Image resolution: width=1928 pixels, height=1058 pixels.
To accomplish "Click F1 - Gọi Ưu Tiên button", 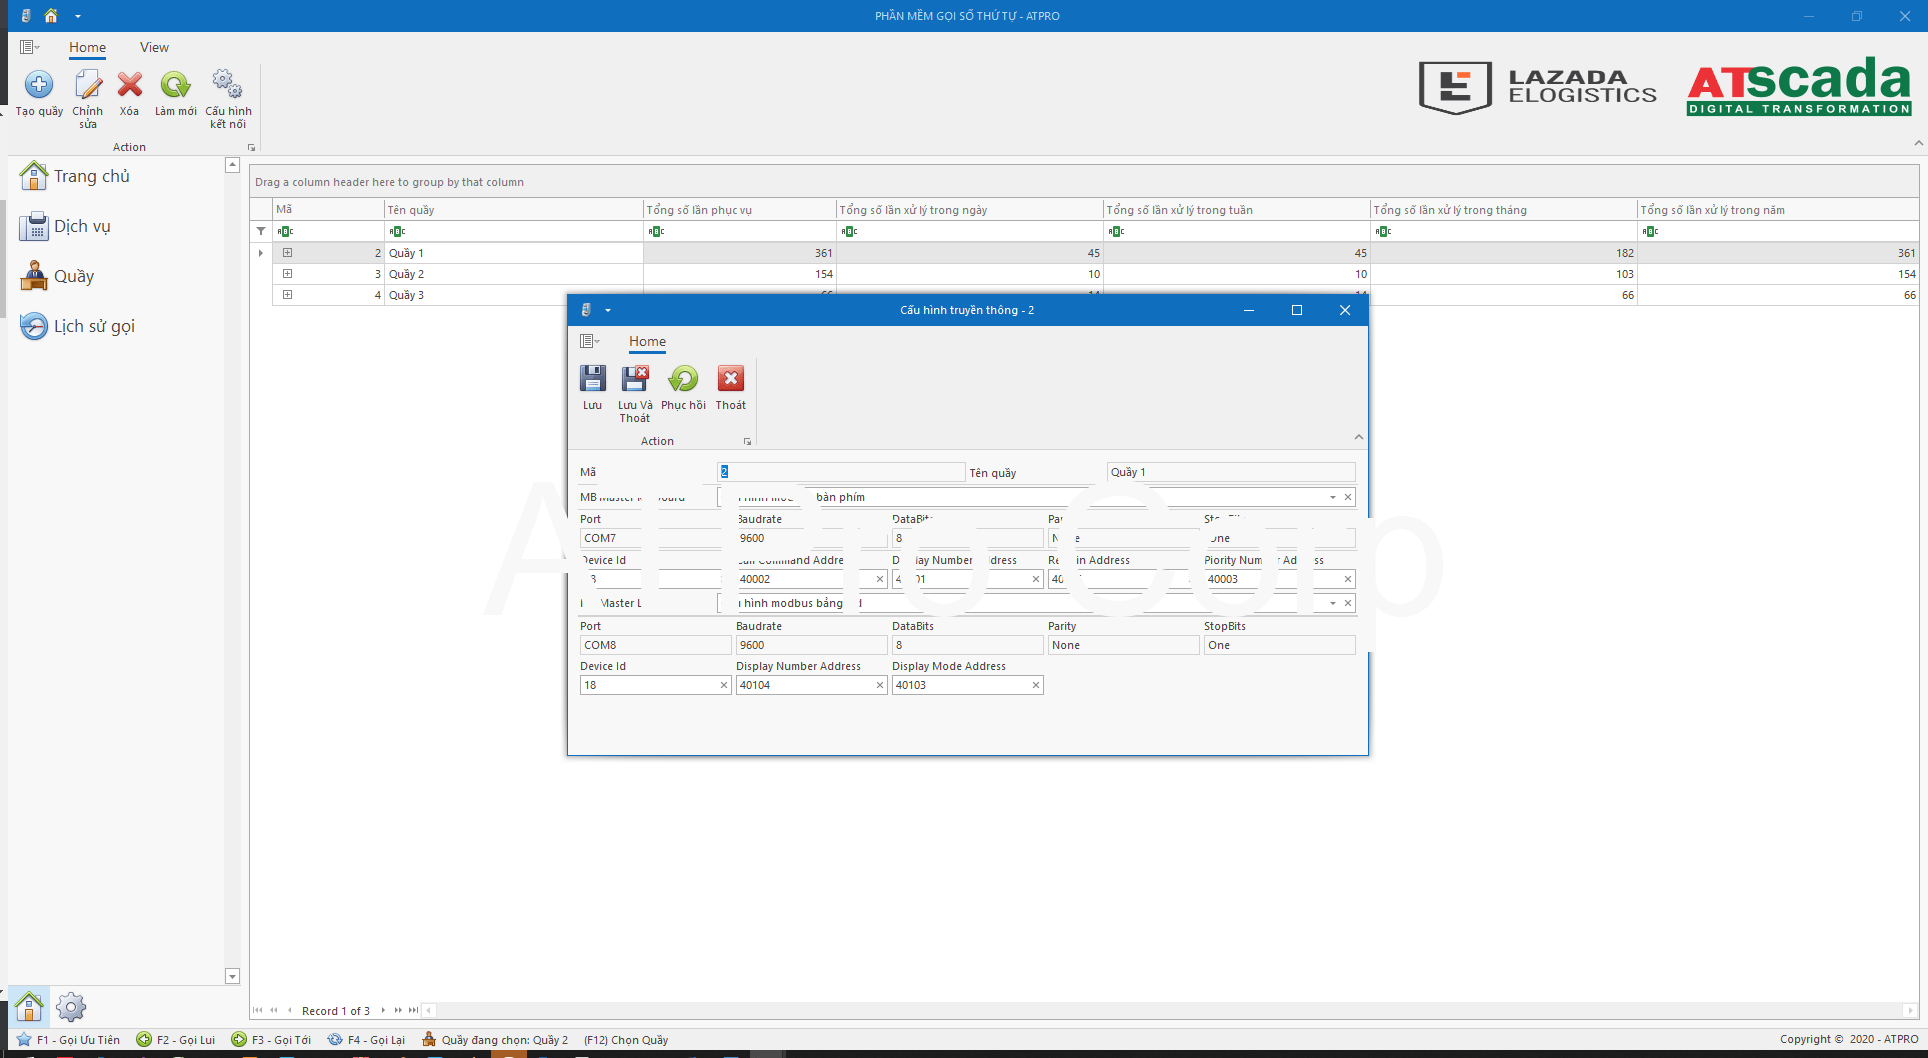I will coord(68,1040).
